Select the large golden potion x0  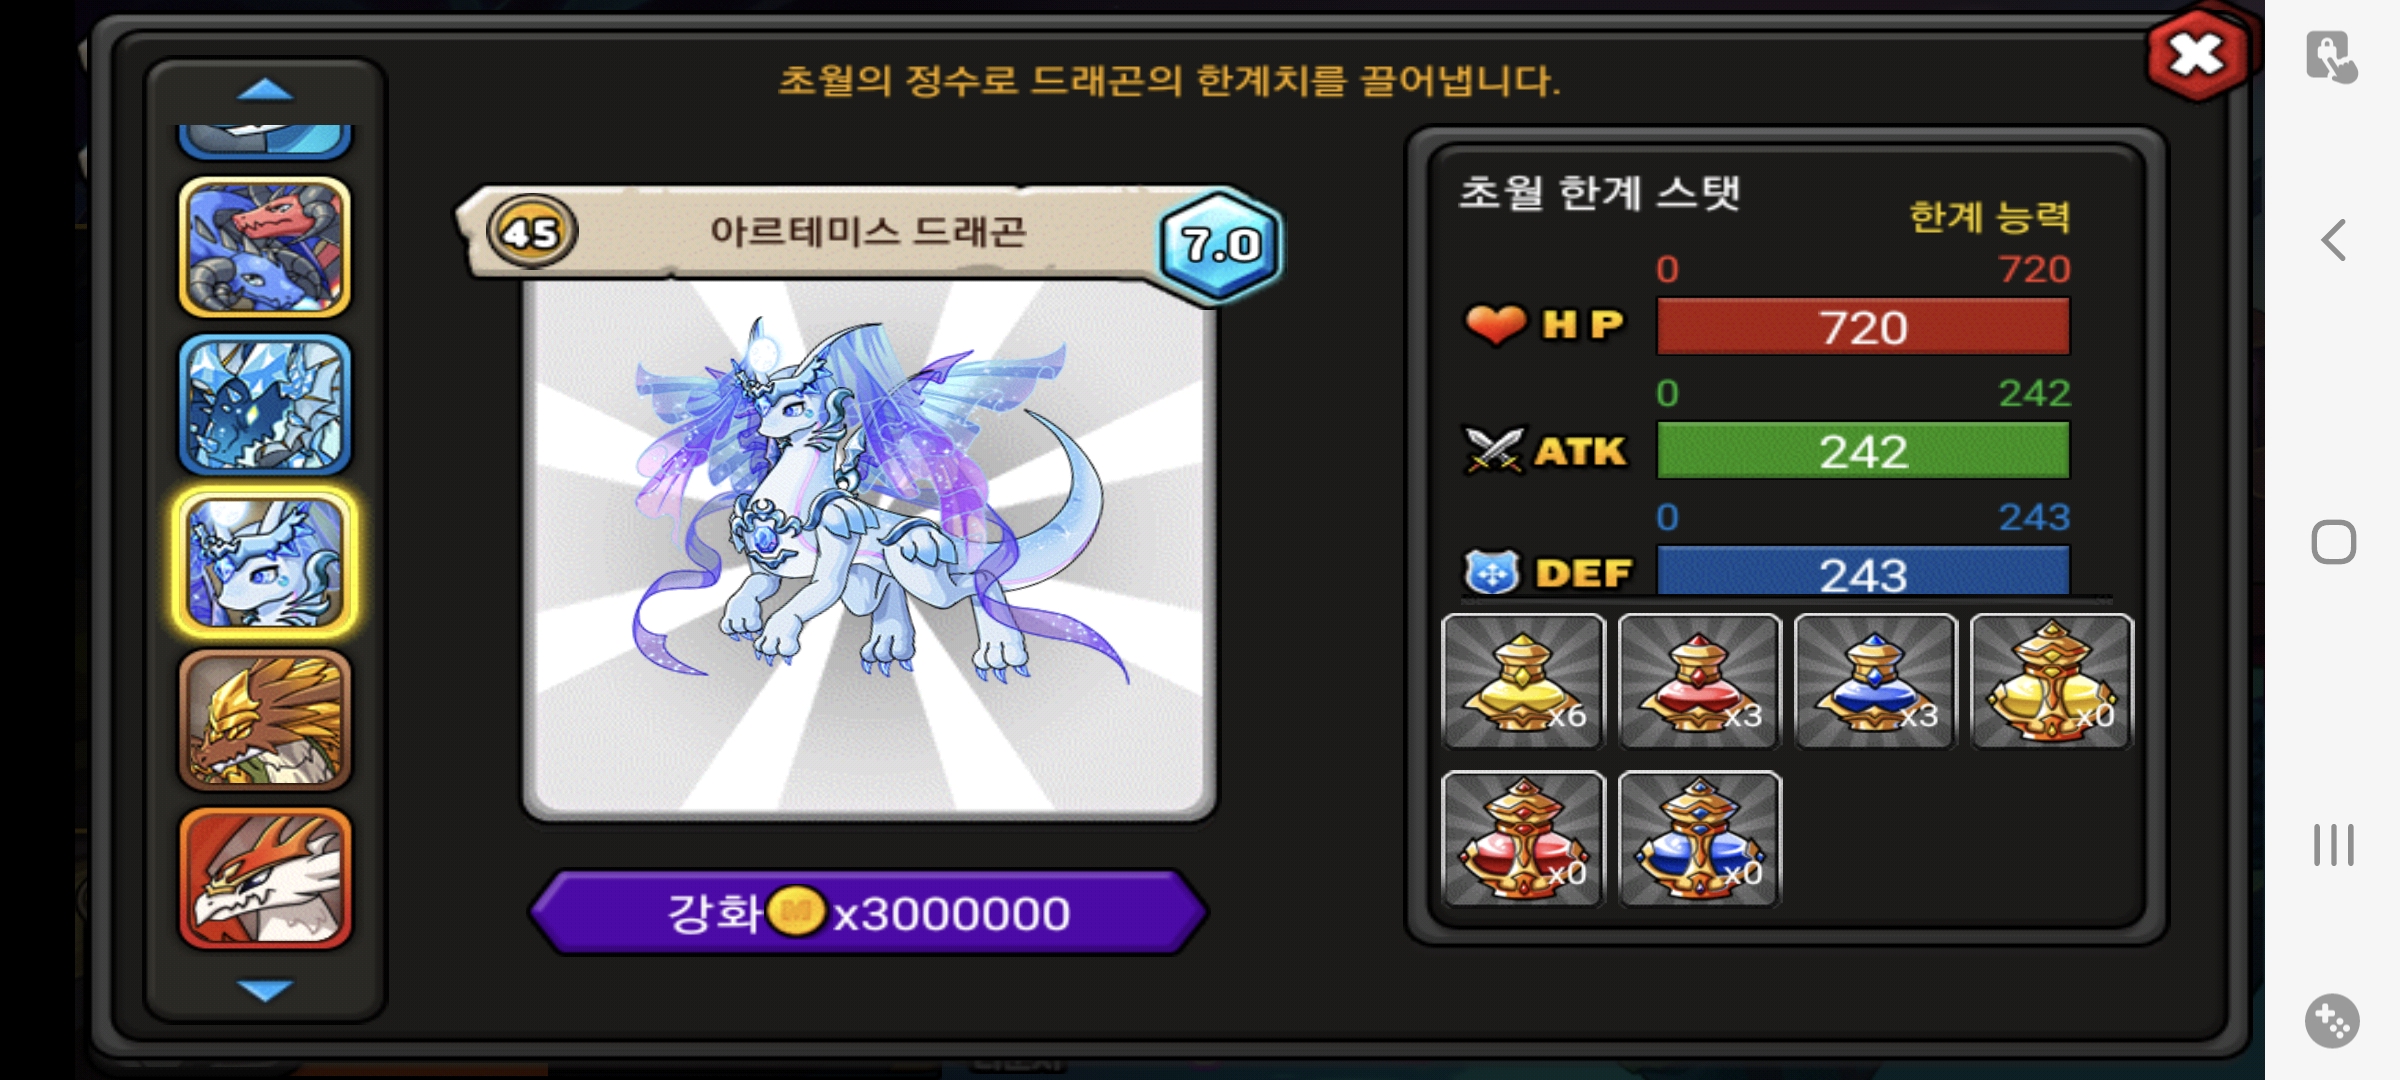[2051, 681]
